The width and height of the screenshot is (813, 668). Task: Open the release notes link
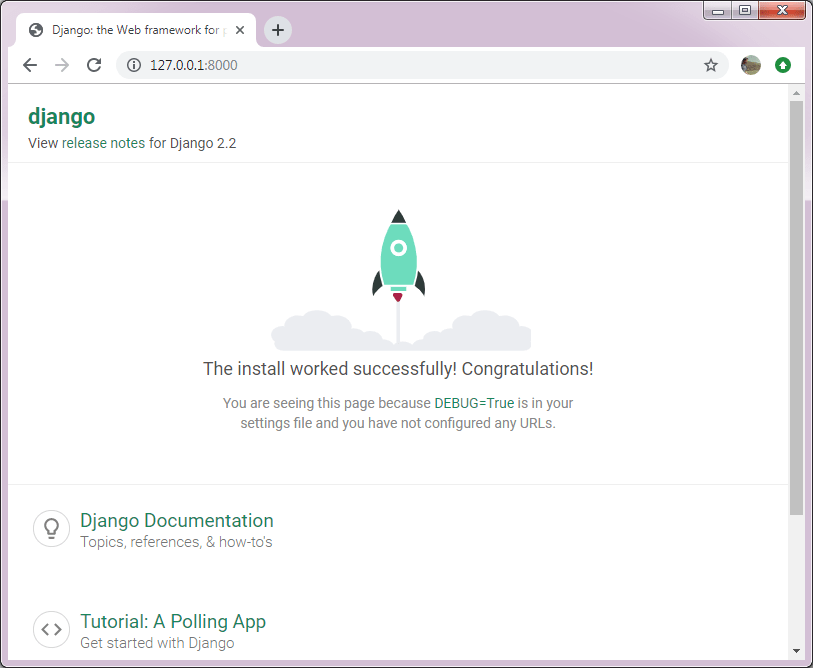pos(103,143)
